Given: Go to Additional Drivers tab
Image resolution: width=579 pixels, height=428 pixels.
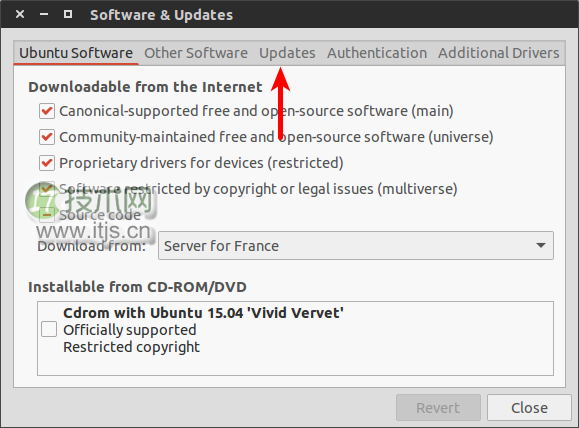Looking at the screenshot, I should click(x=499, y=53).
